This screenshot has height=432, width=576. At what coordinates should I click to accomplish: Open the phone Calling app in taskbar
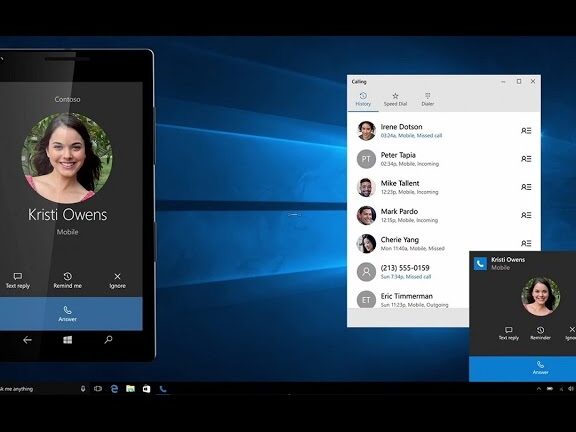coord(163,389)
